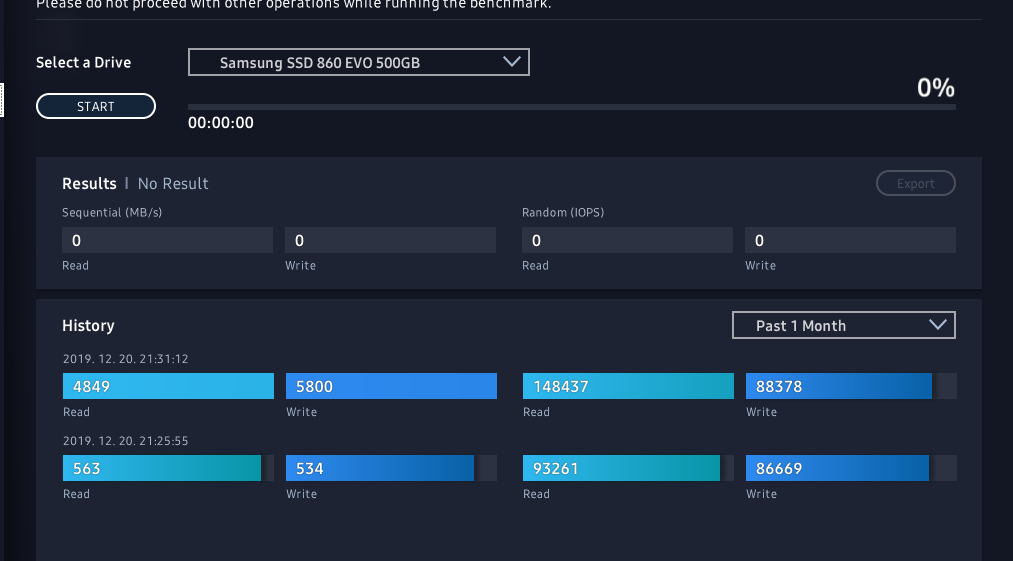Click the Export results button

click(915, 183)
